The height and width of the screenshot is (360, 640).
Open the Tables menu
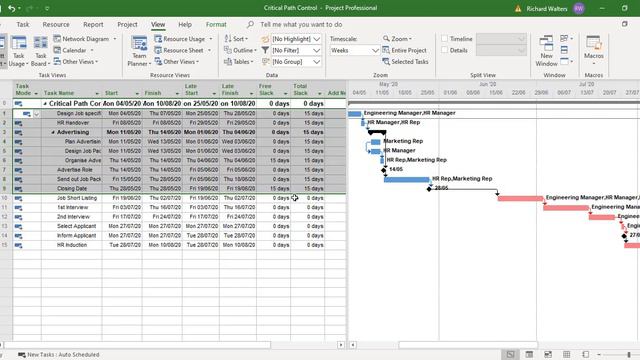tap(239, 62)
